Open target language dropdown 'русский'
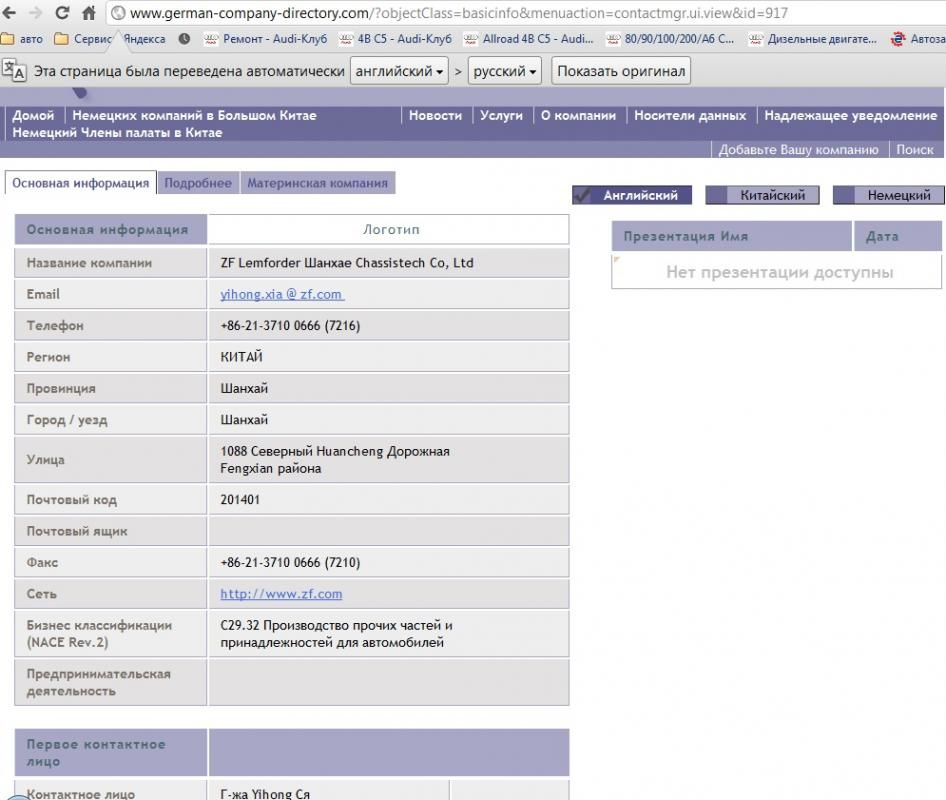The image size is (946, 800). pos(504,71)
